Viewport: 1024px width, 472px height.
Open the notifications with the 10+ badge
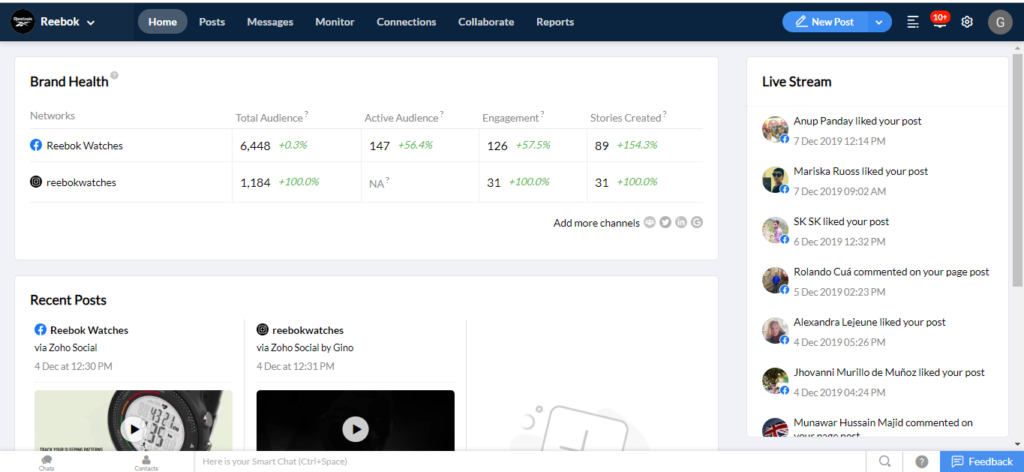[938, 22]
